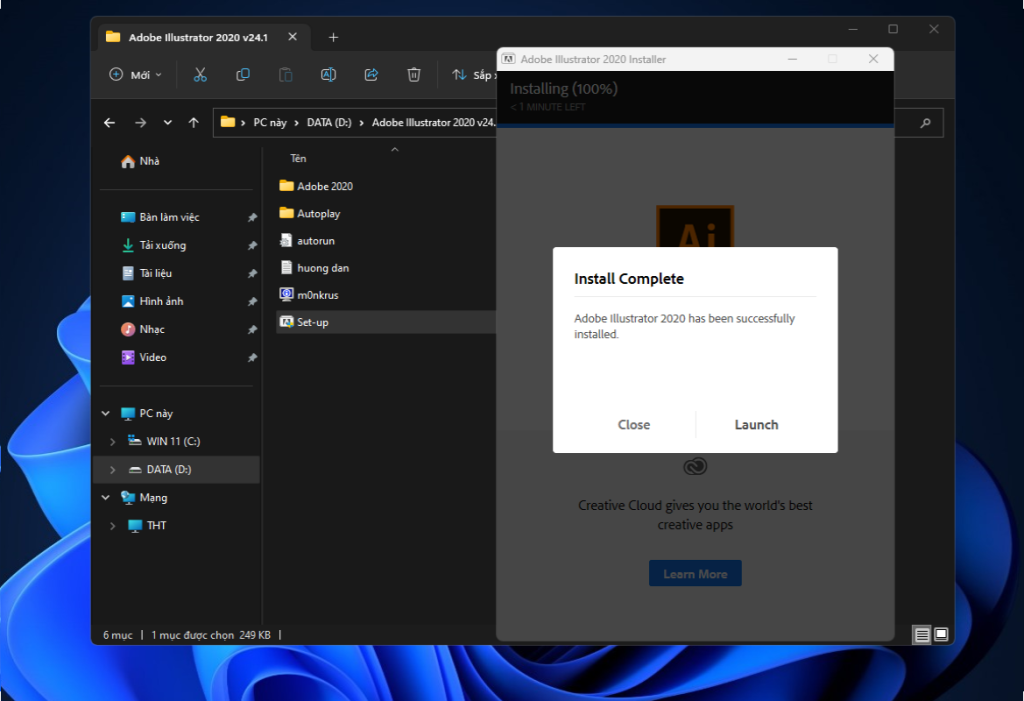This screenshot has width=1024, height=701.
Task: Open Tải xuống in sidebar
Action: click(x=154, y=245)
